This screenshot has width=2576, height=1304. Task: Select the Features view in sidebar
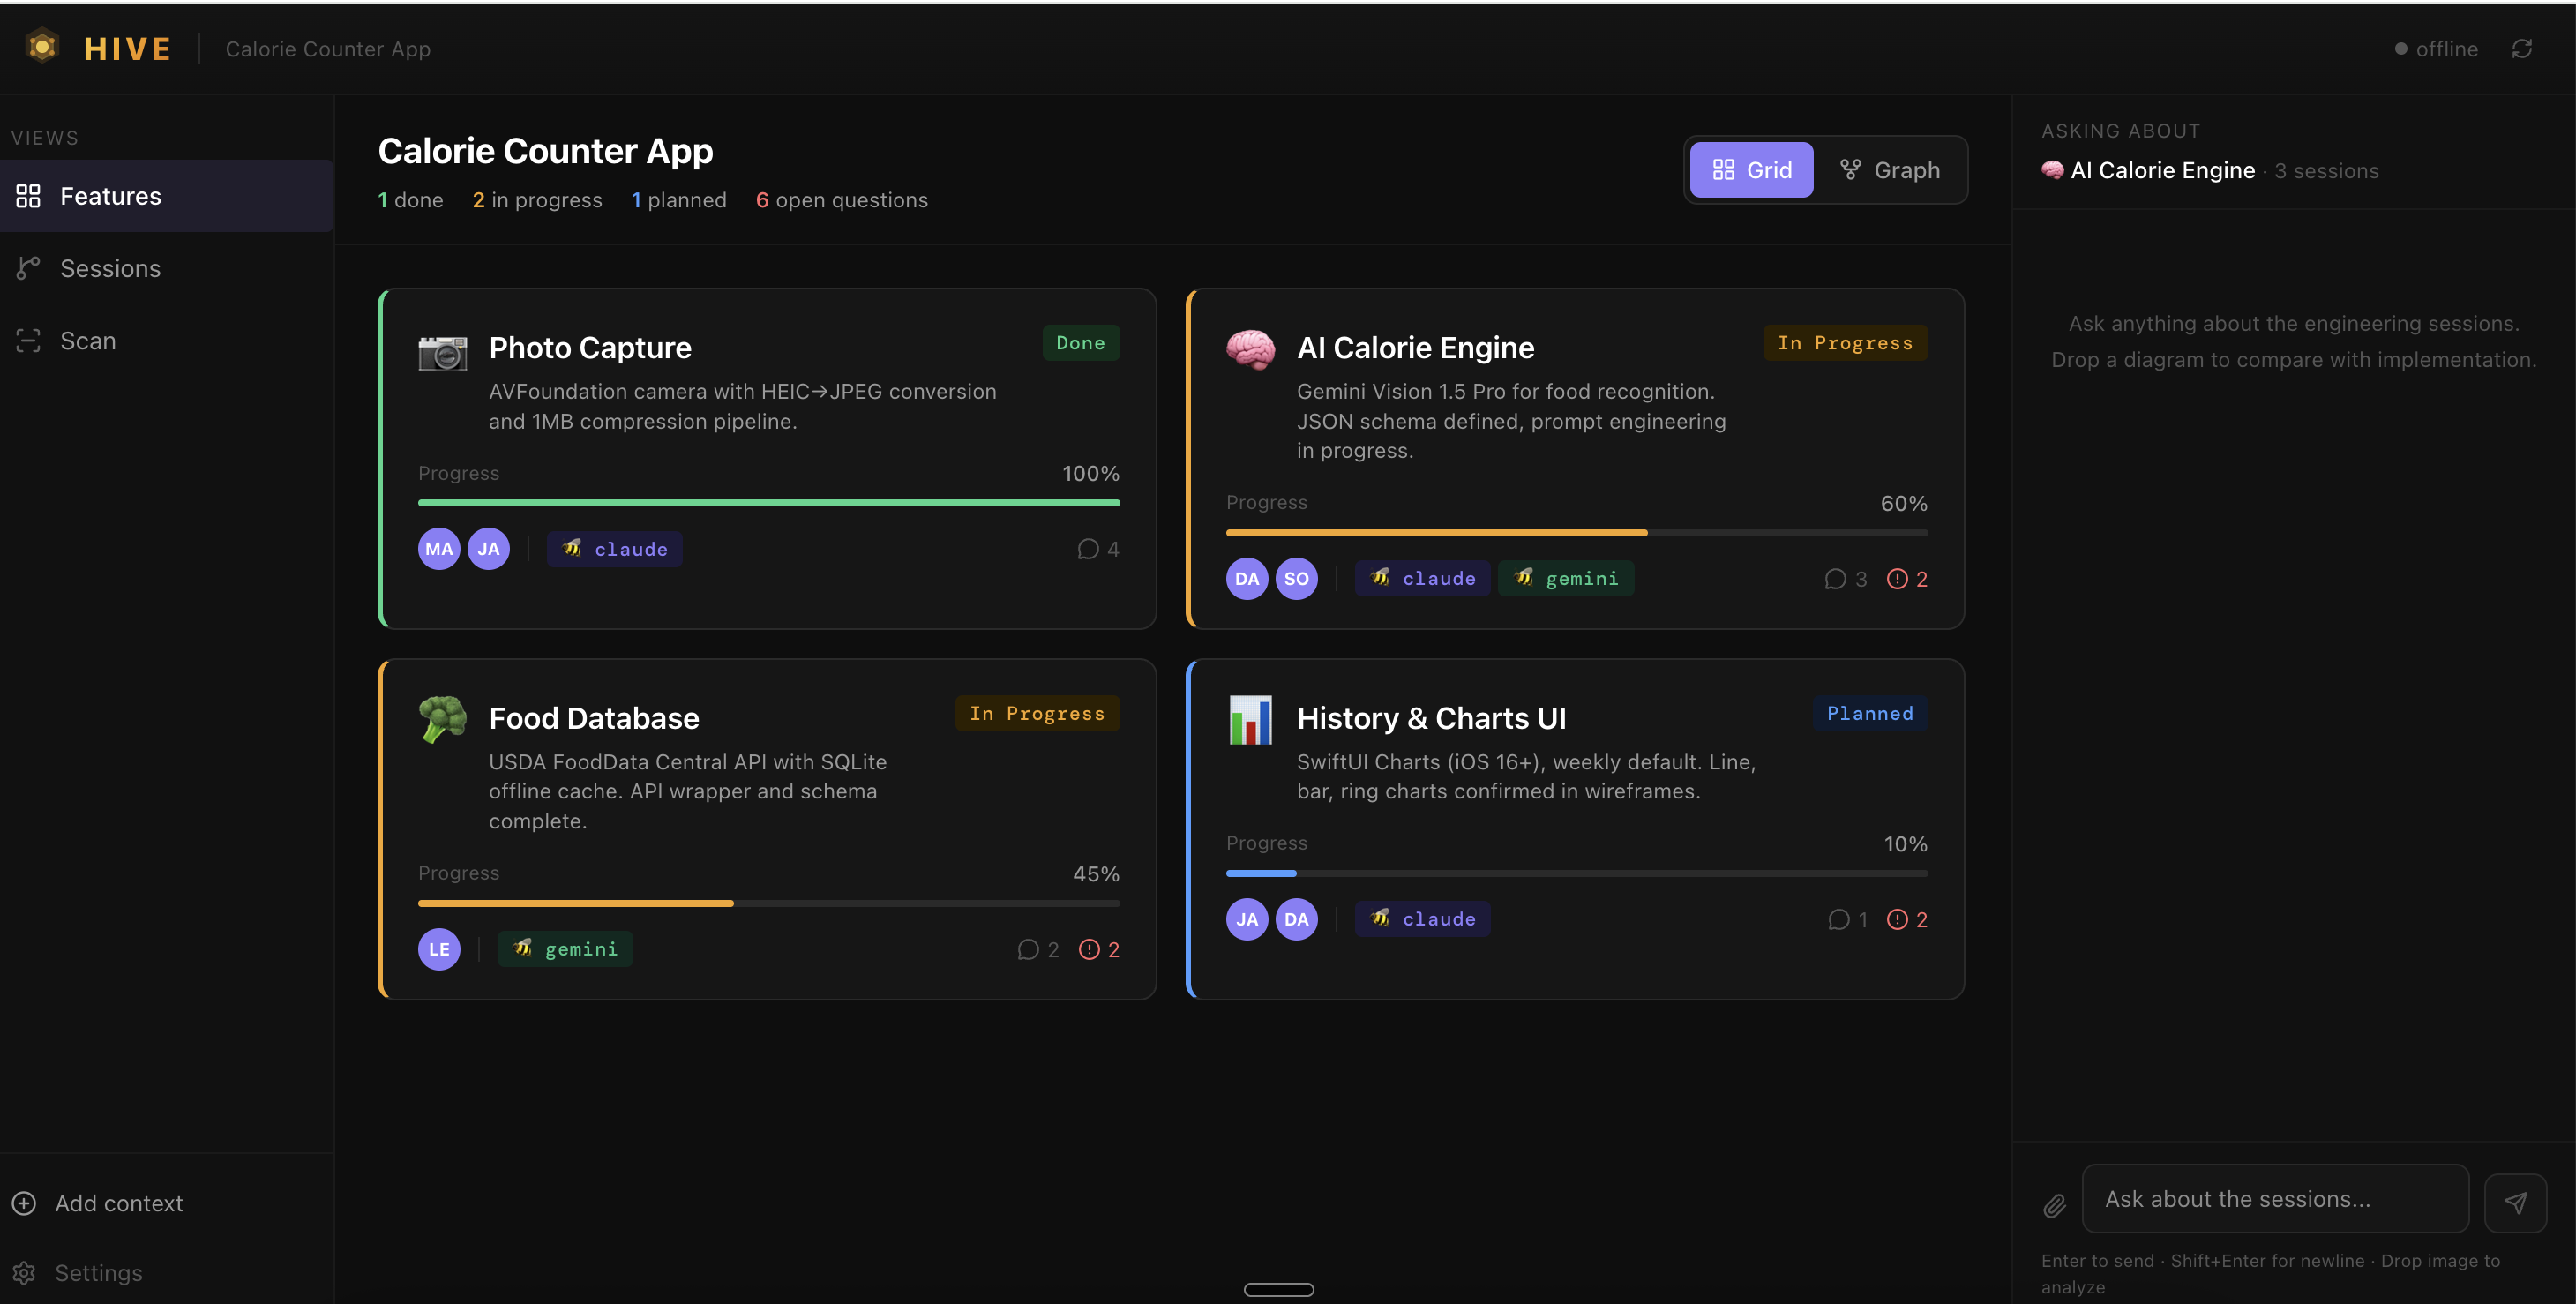[110, 196]
